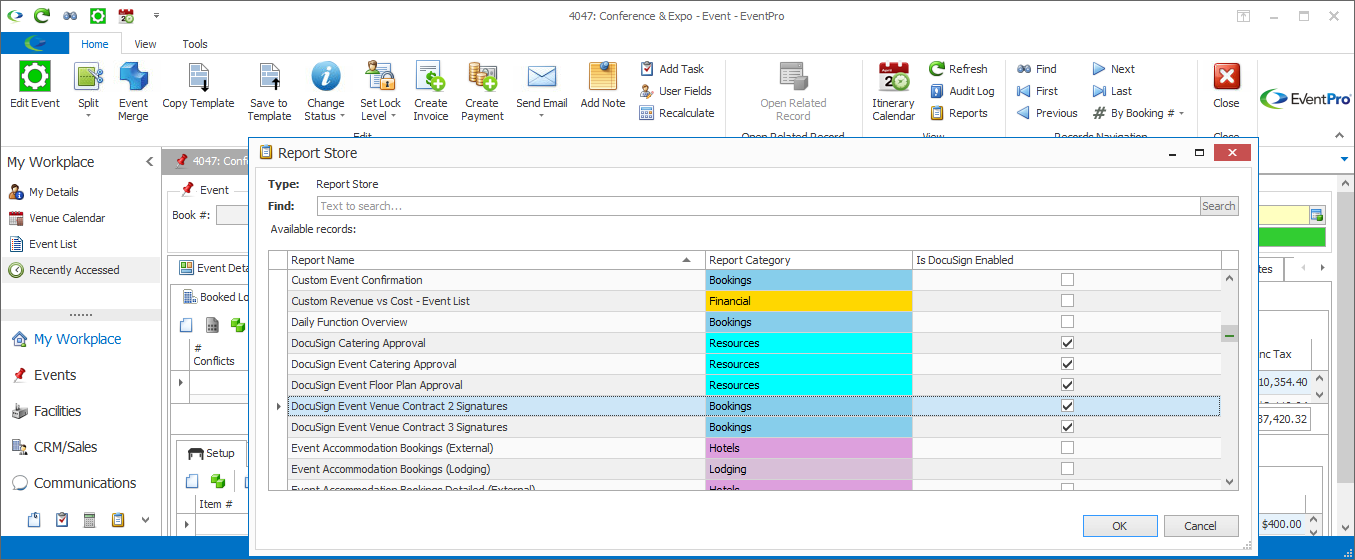Switch to the Home ribbon tab
Viewport: 1355px width, 560px height.
[95, 44]
